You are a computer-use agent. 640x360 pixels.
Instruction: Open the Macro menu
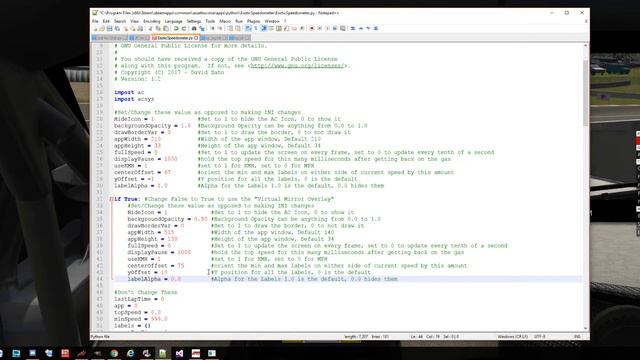(x=225, y=21)
